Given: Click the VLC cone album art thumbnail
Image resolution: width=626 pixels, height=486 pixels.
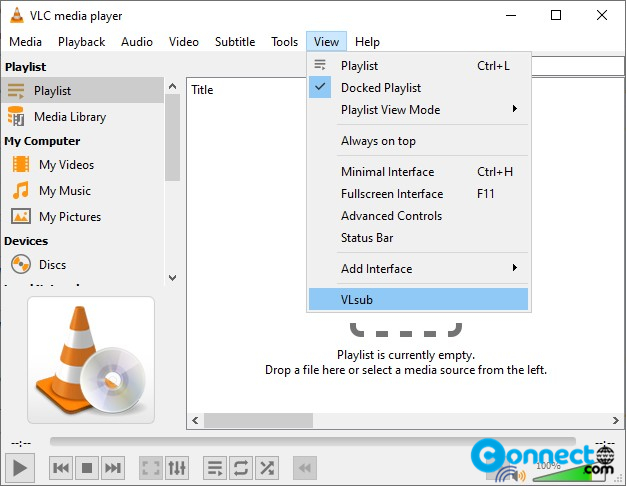Looking at the screenshot, I should [x=91, y=360].
